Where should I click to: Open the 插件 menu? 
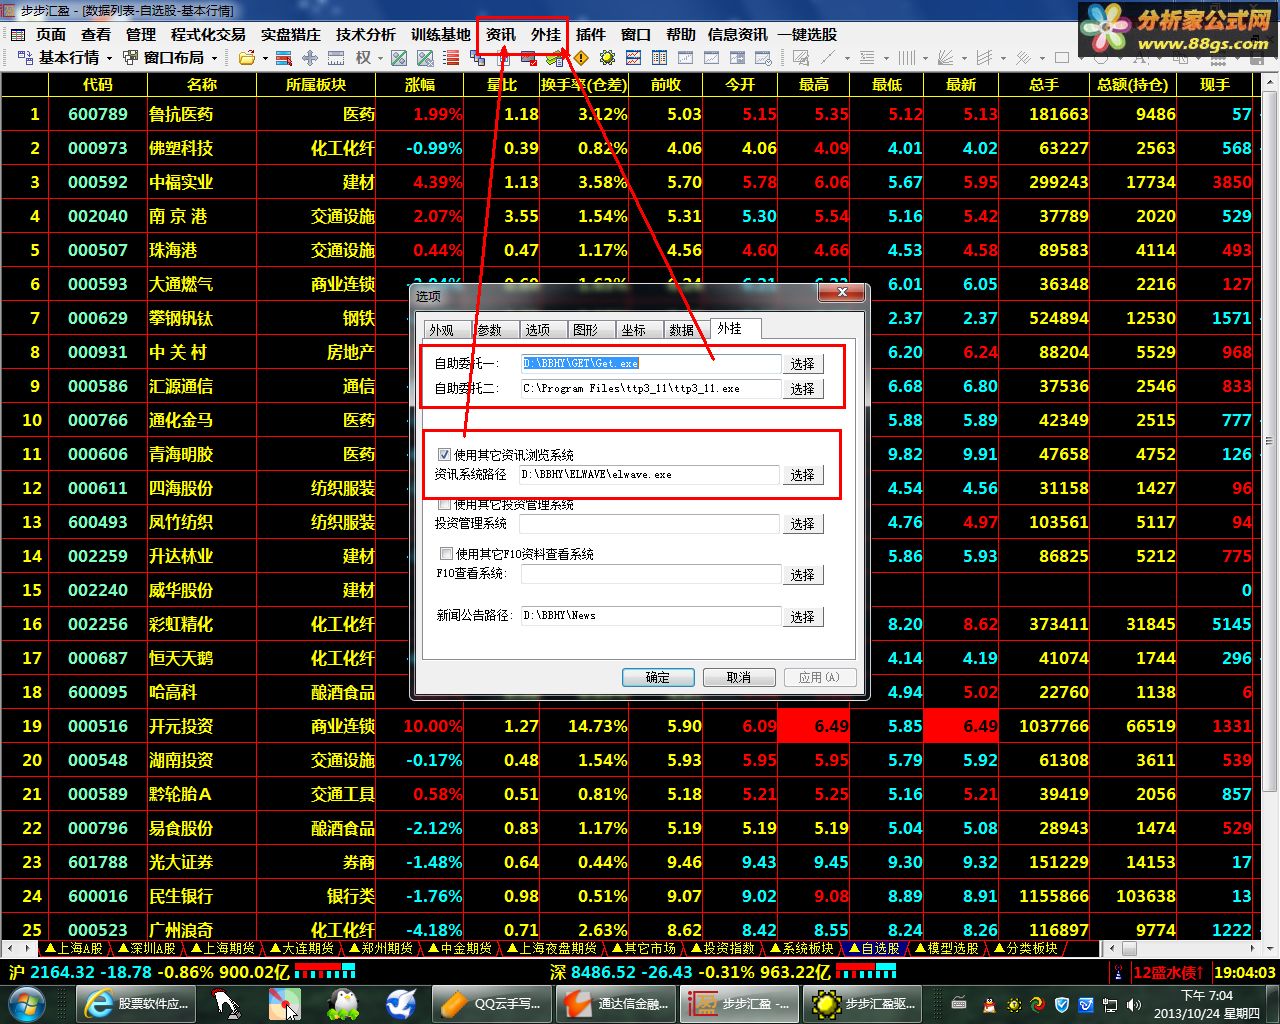[590, 34]
